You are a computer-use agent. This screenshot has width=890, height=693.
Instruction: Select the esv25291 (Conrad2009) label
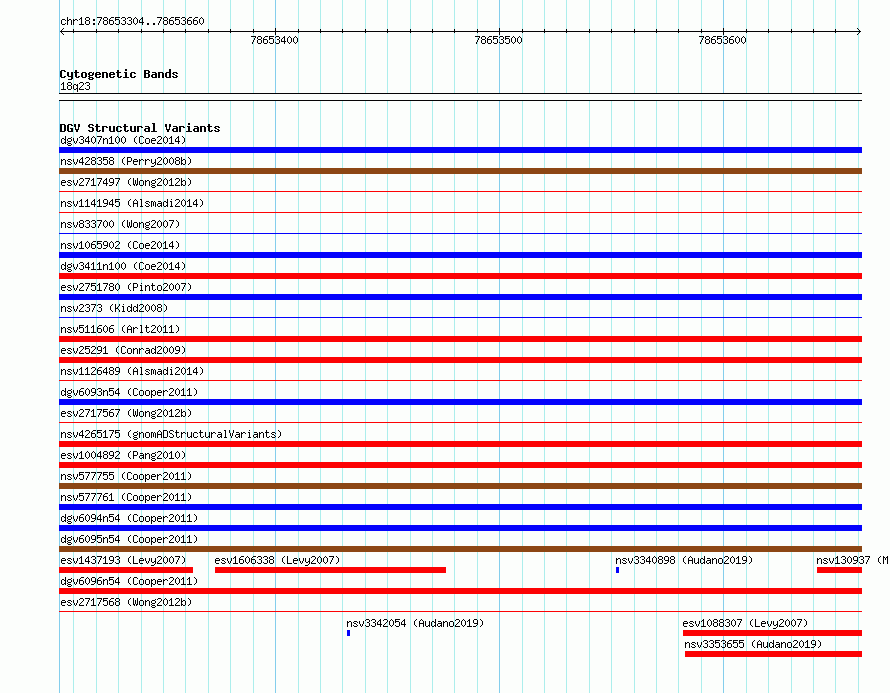(x=123, y=350)
